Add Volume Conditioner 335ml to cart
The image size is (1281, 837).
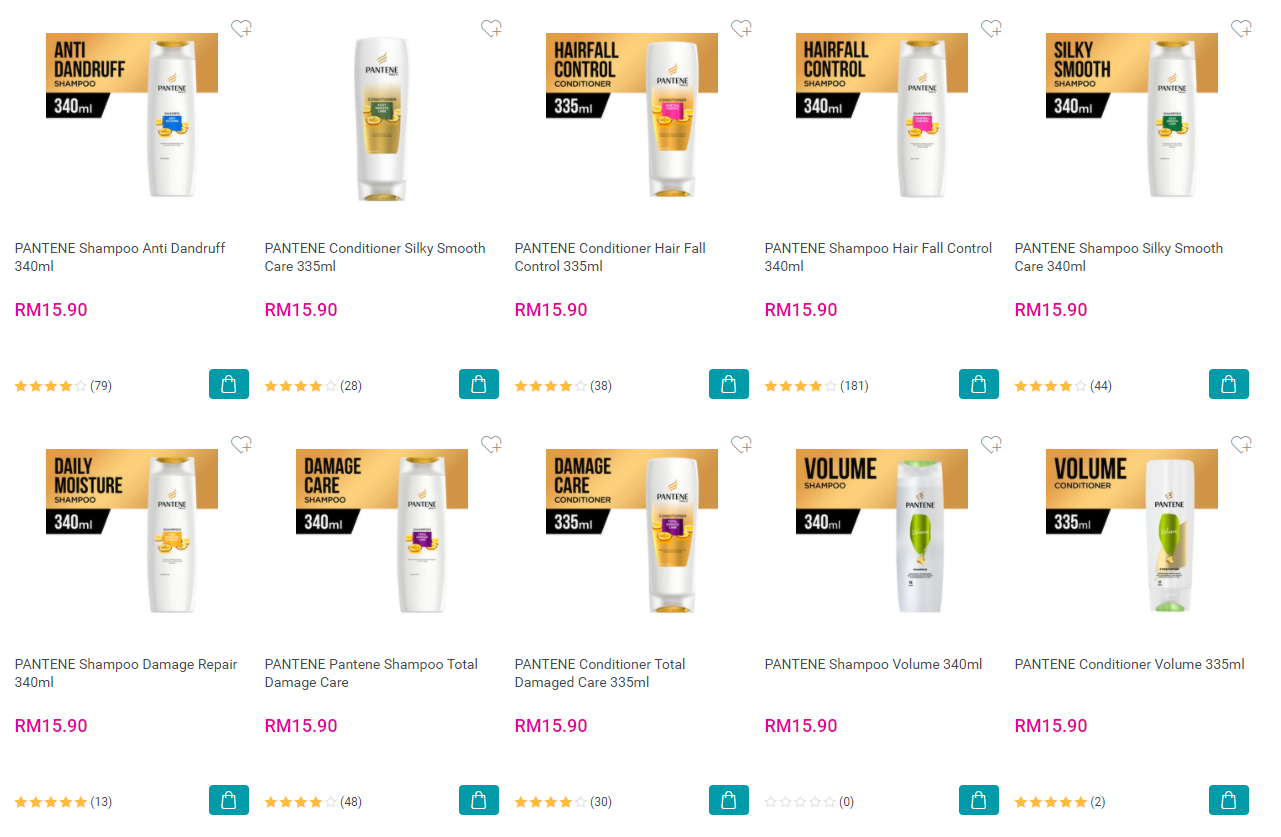pos(1229,800)
